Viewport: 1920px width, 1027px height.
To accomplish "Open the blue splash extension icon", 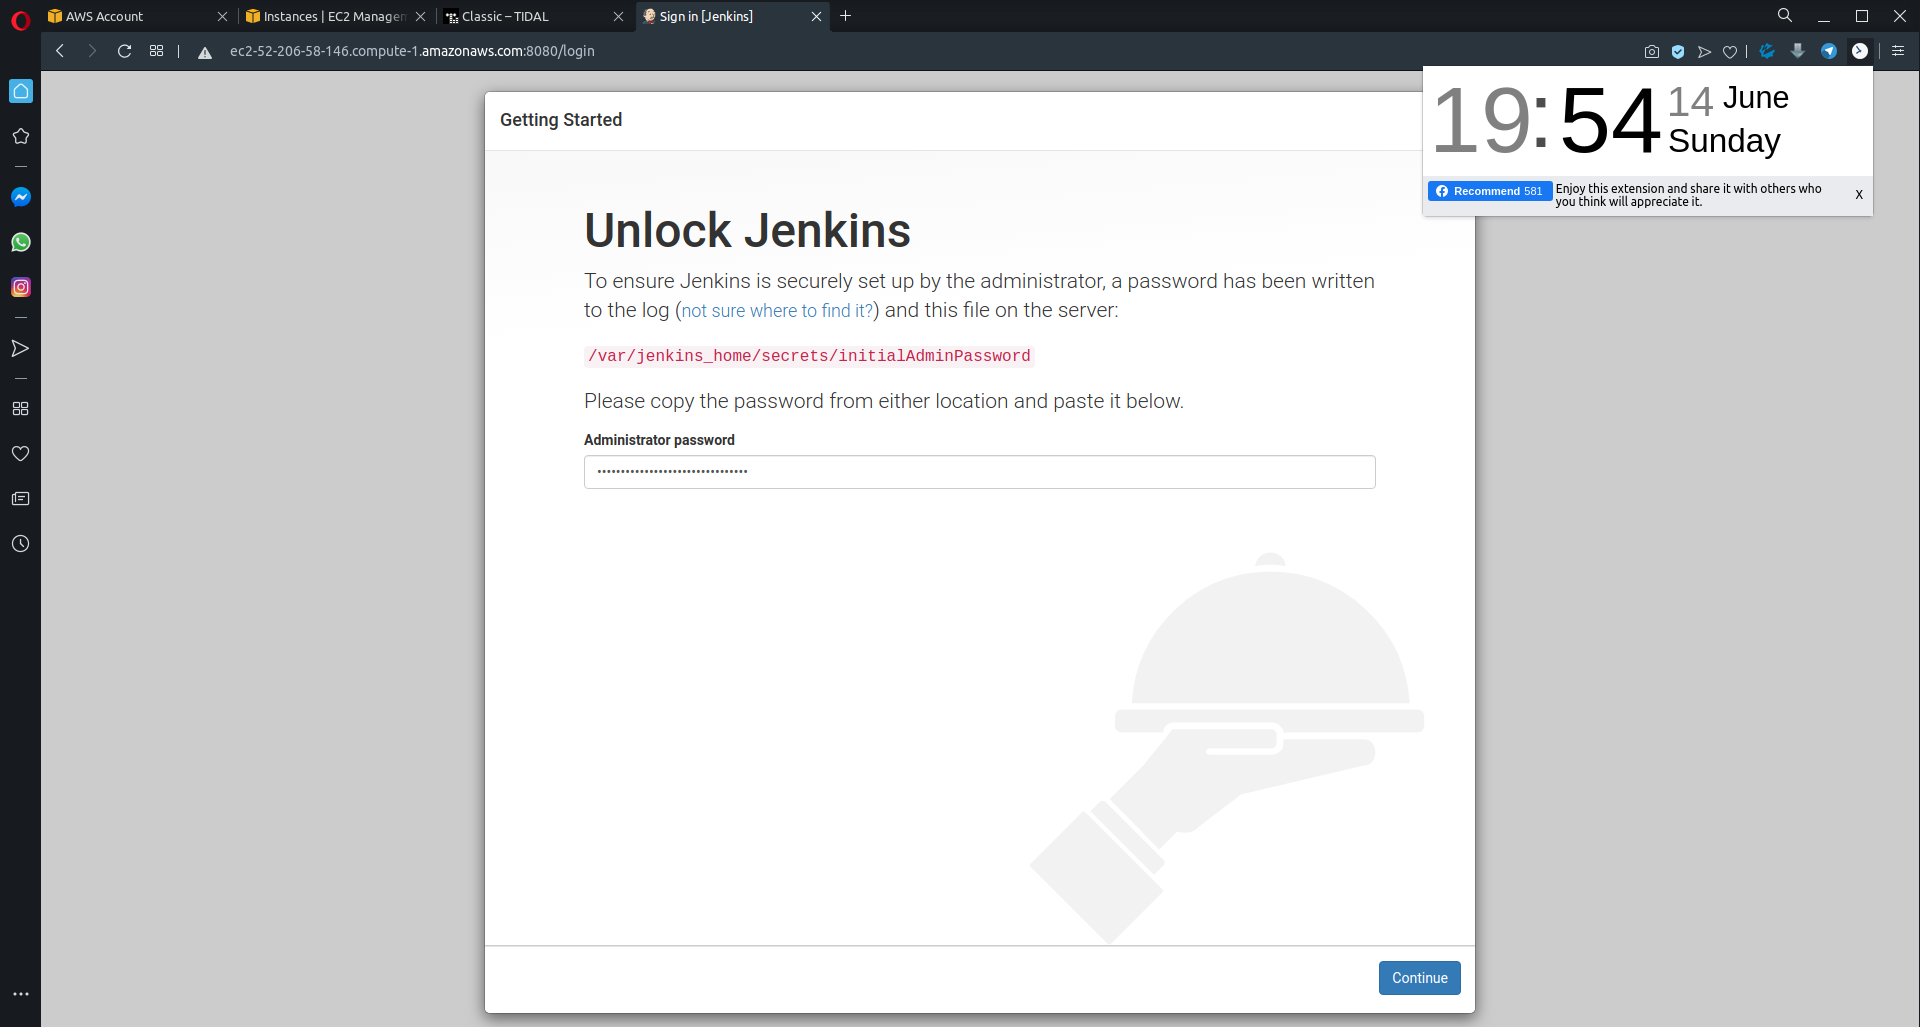I will click(1767, 51).
